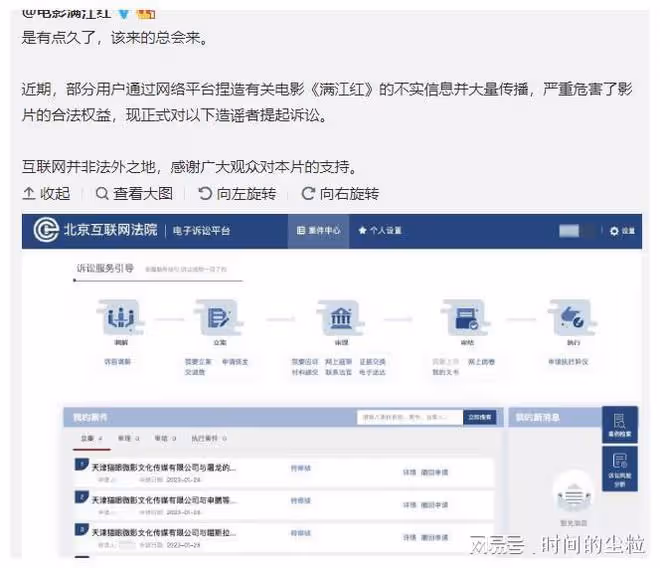
Task: Click the empty messages envelope icon
Action: 573,496
